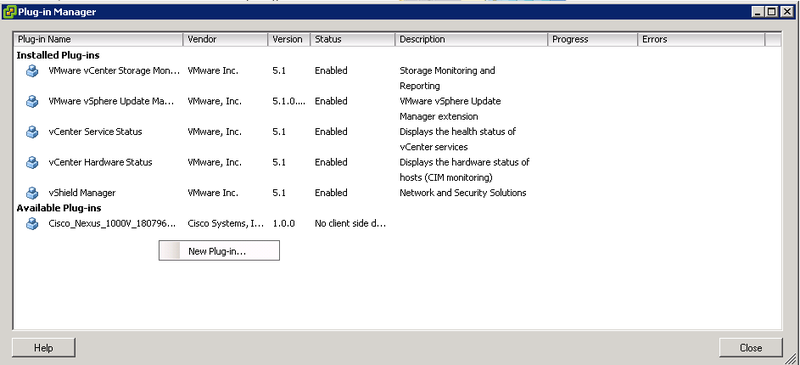Click the VMware Inc. vendor for vShield Manager

click(213, 193)
